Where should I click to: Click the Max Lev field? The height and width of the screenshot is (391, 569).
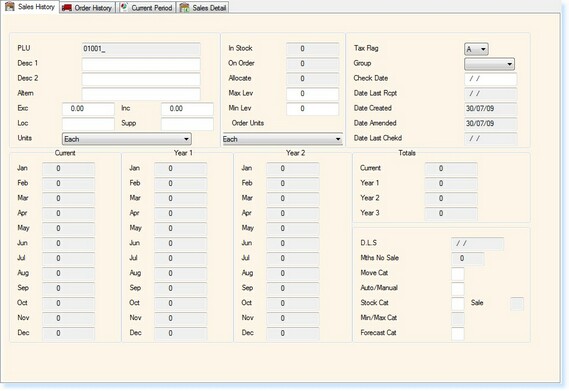[x=312, y=94]
